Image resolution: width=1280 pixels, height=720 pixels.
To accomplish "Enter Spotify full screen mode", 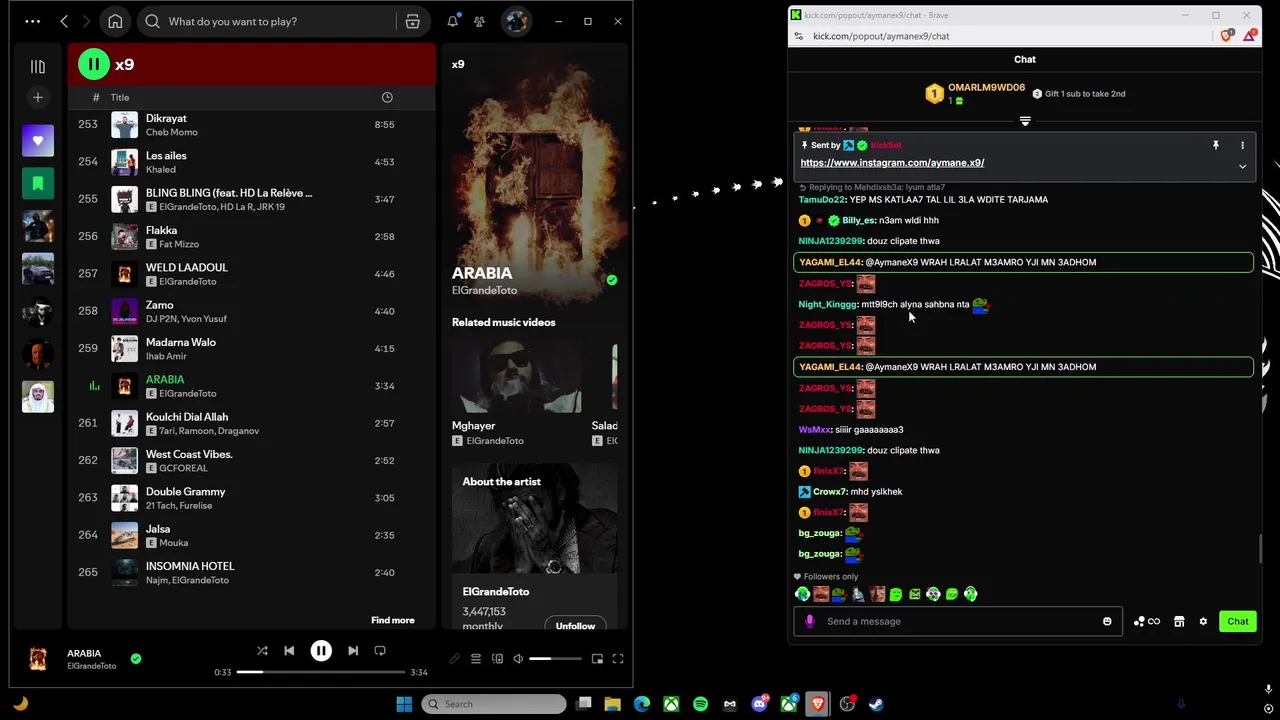I will [x=618, y=658].
